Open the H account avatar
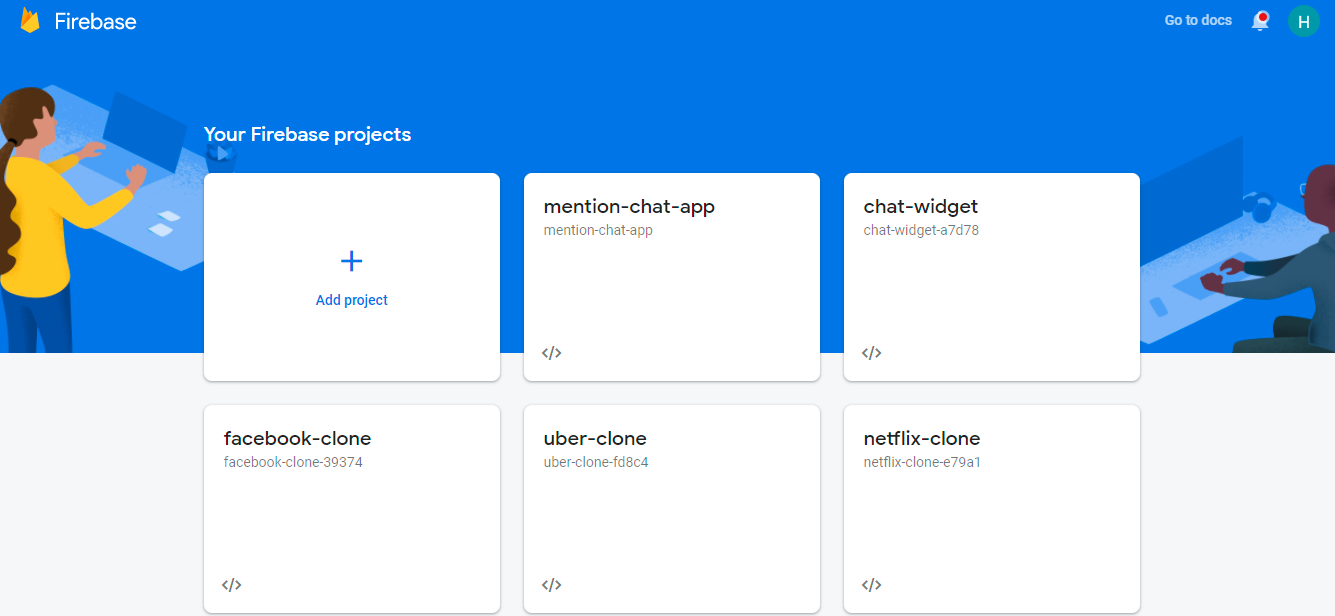This screenshot has width=1335, height=616. pyautogui.click(x=1304, y=21)
